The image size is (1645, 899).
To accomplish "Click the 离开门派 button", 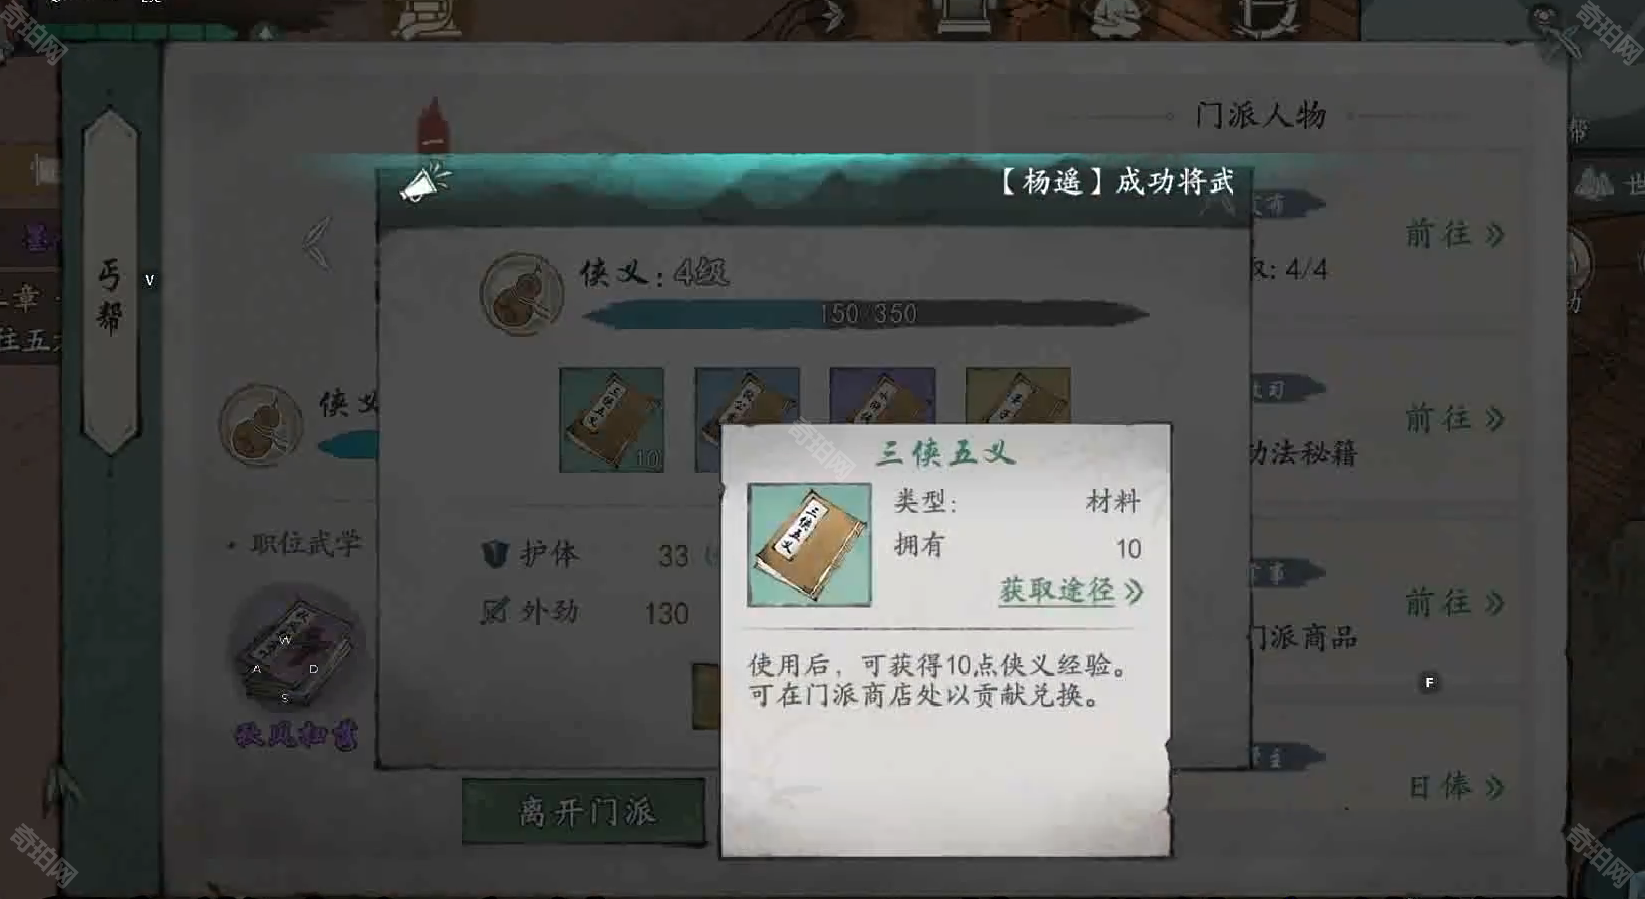I will 584,811.
